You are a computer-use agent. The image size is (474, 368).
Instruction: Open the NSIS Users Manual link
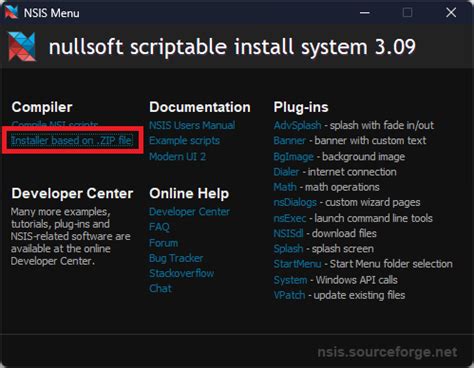click(192, 125)
